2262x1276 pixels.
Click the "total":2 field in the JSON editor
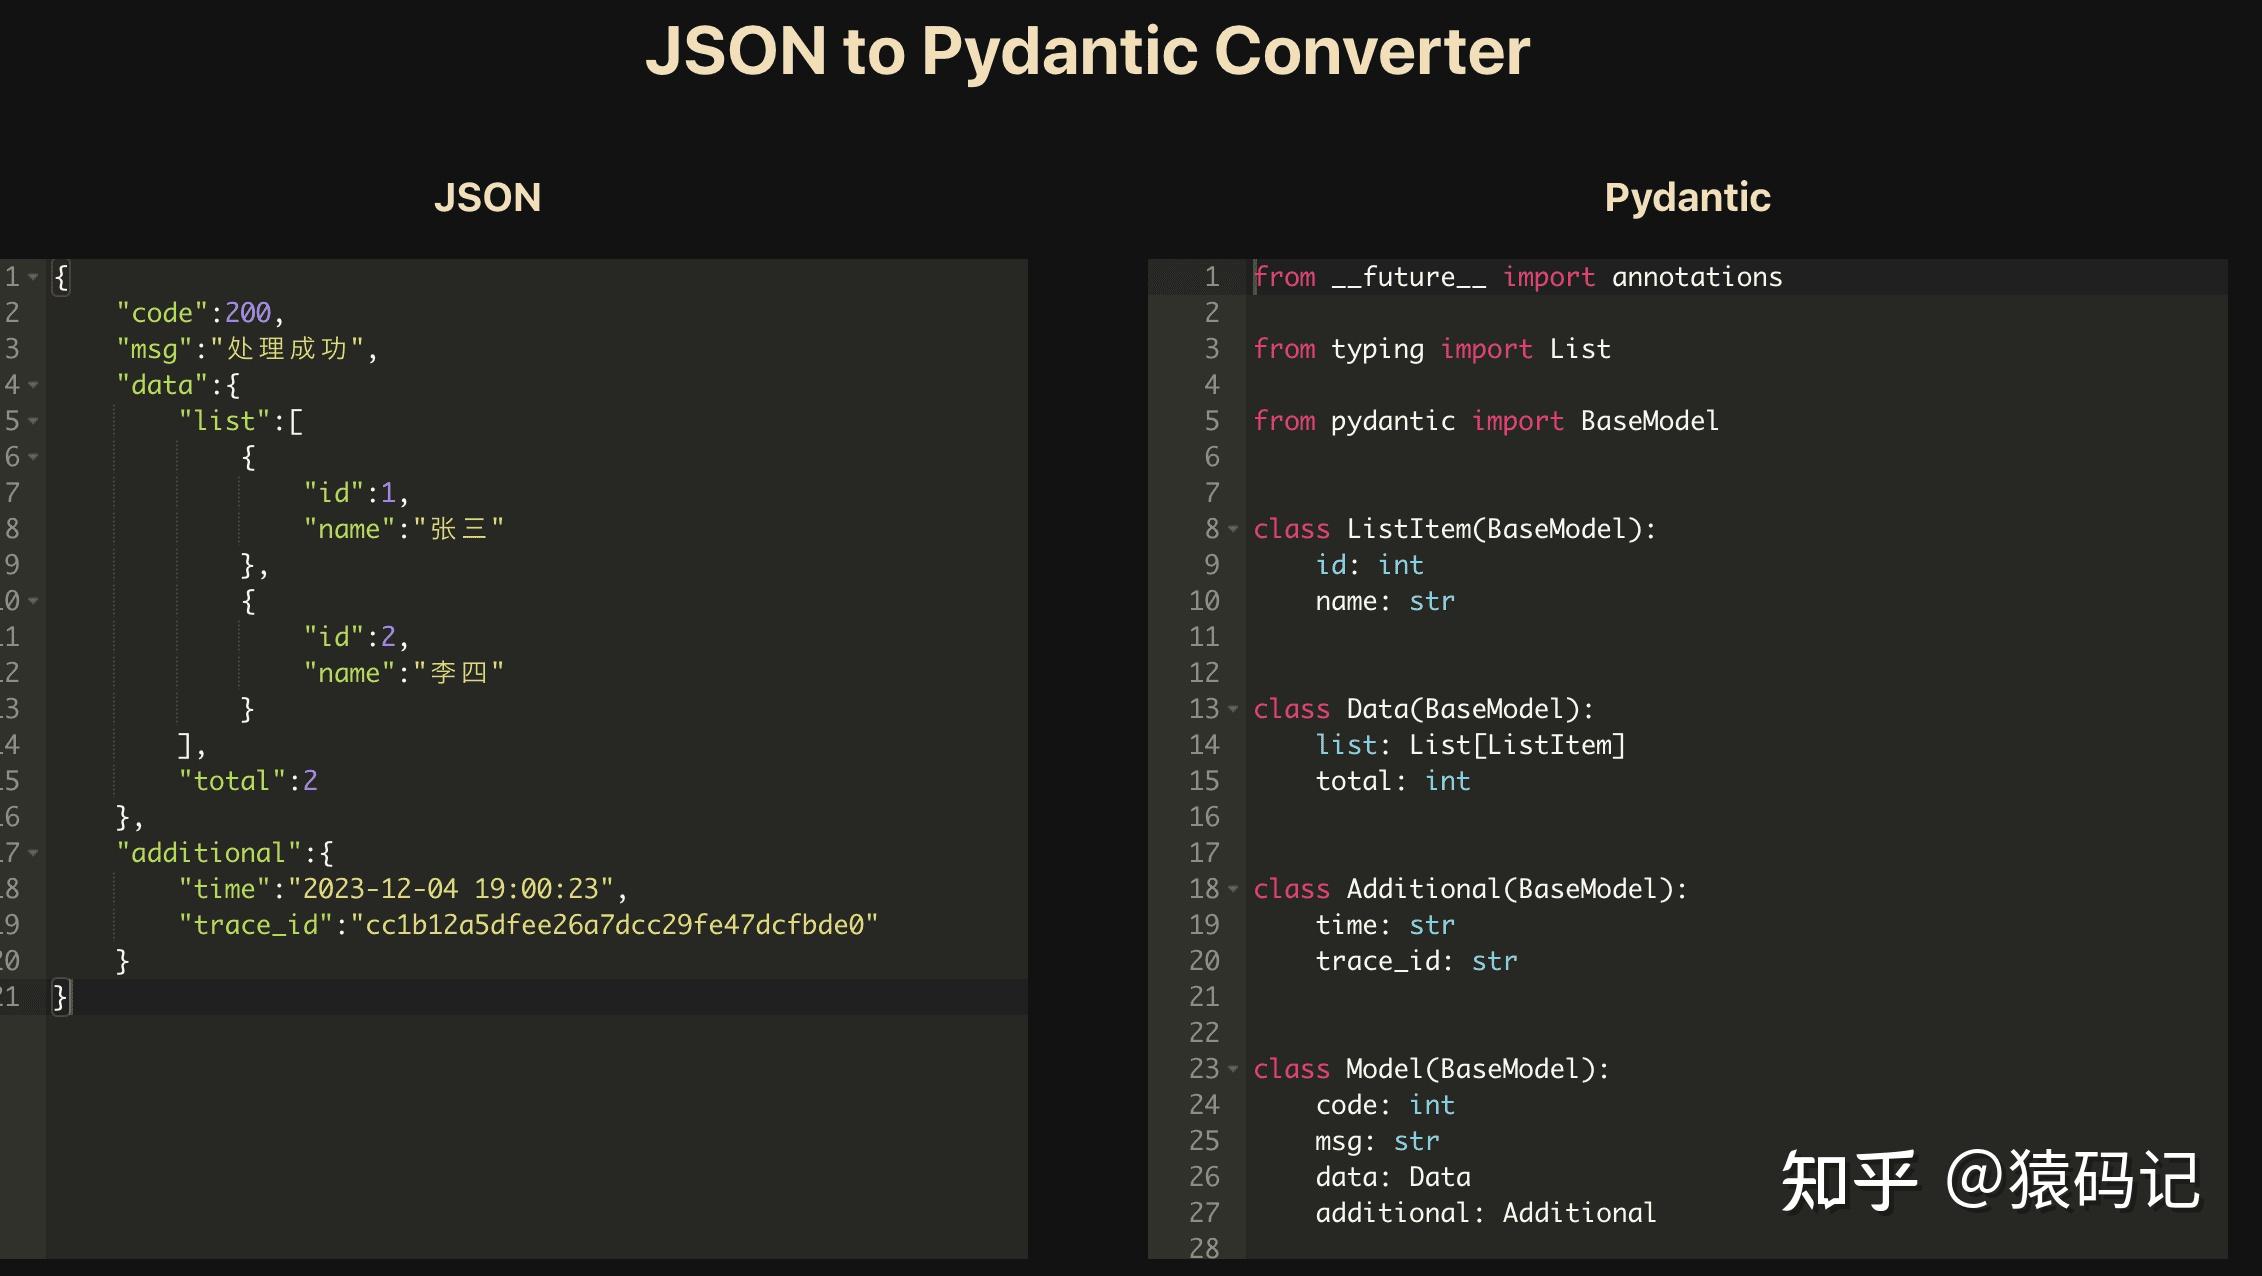[249, 780]
